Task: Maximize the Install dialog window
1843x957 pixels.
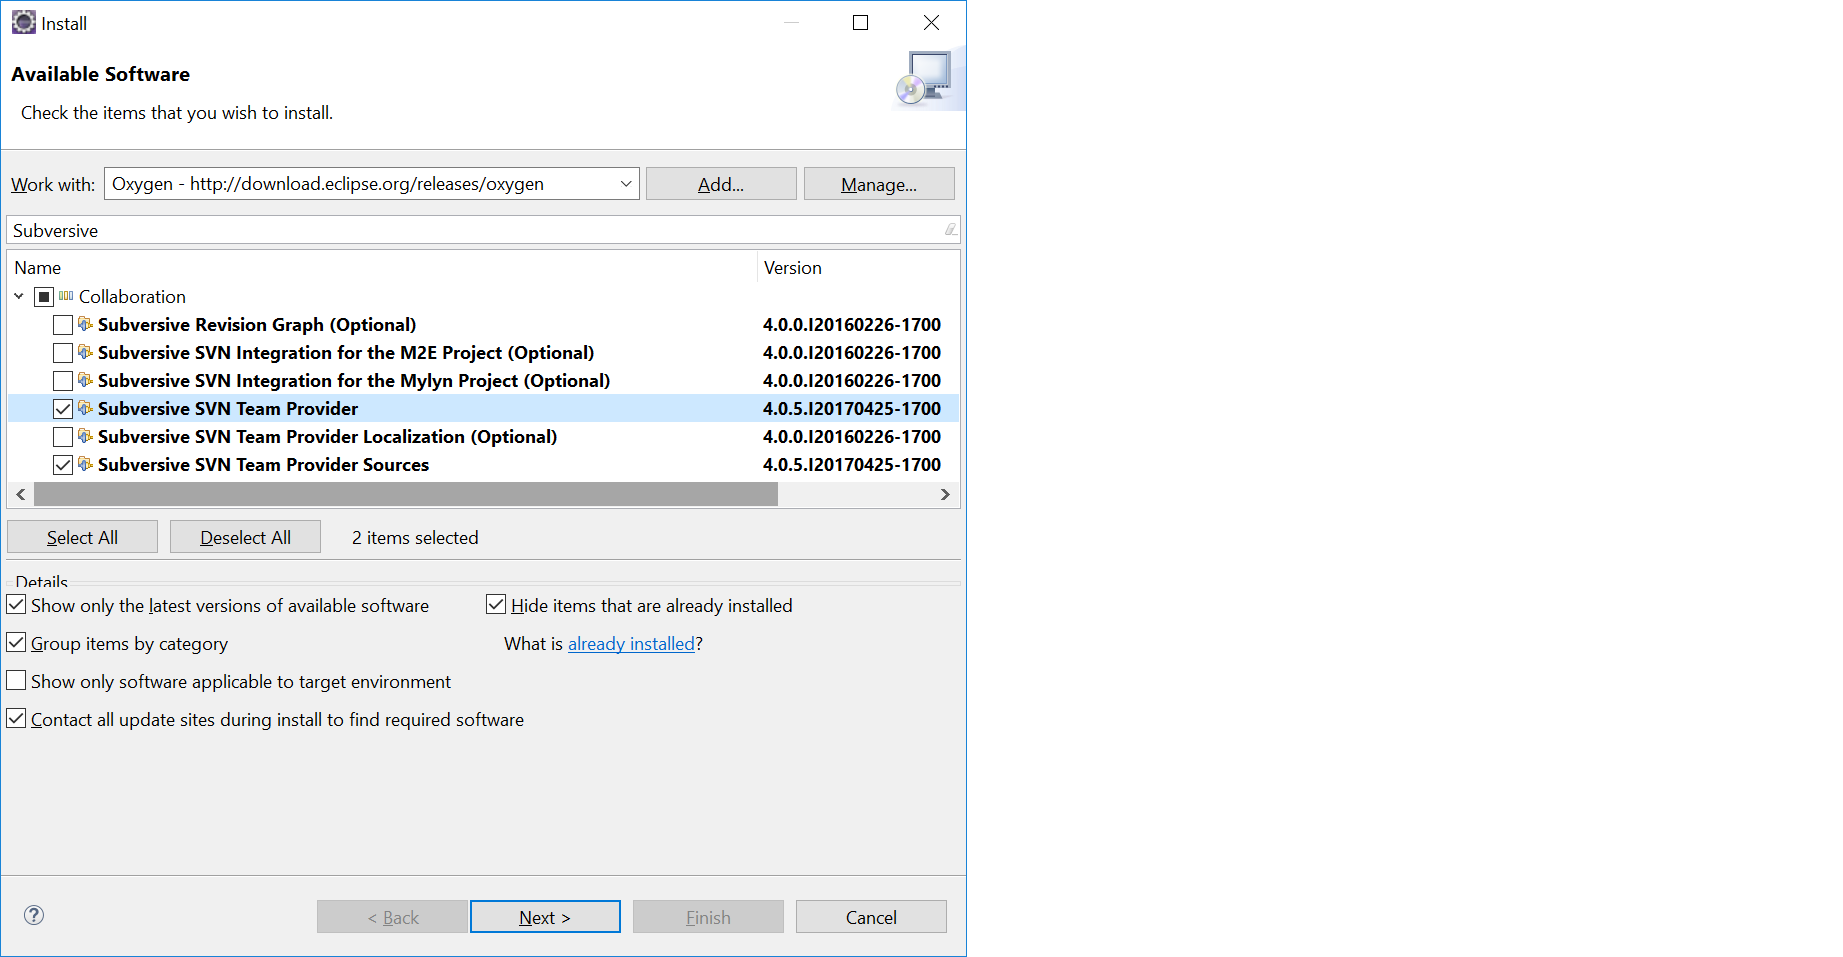Action: tap(860, 22)
